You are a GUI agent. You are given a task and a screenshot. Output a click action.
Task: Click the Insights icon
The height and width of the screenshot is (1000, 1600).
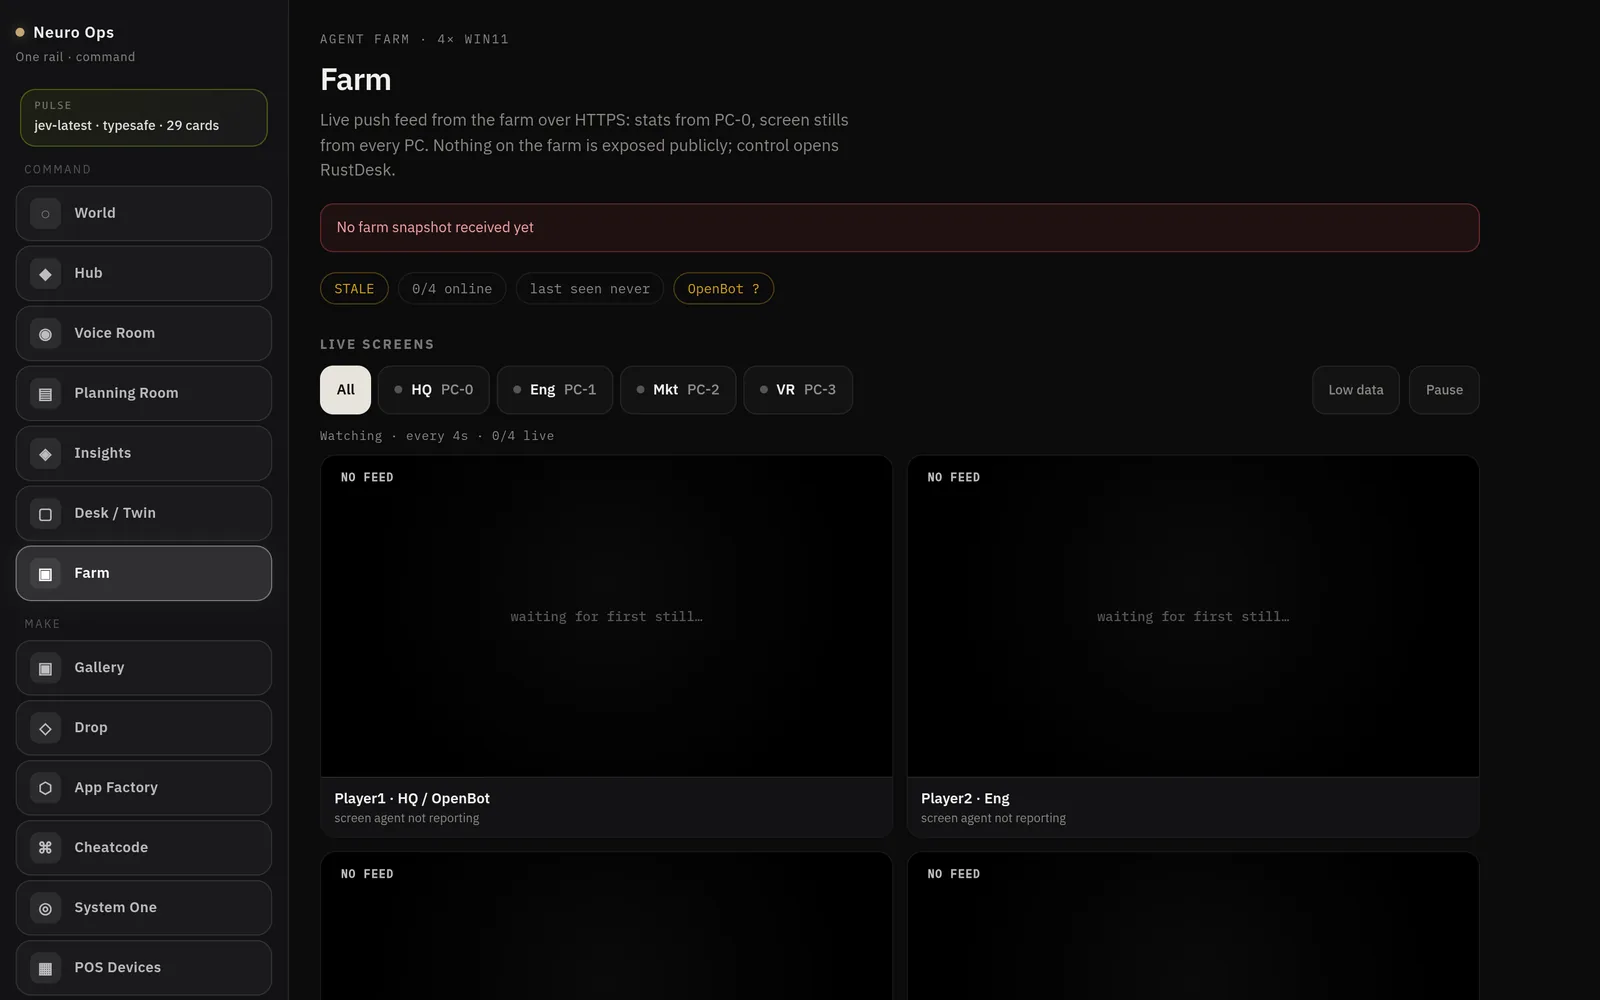[45, 453]
